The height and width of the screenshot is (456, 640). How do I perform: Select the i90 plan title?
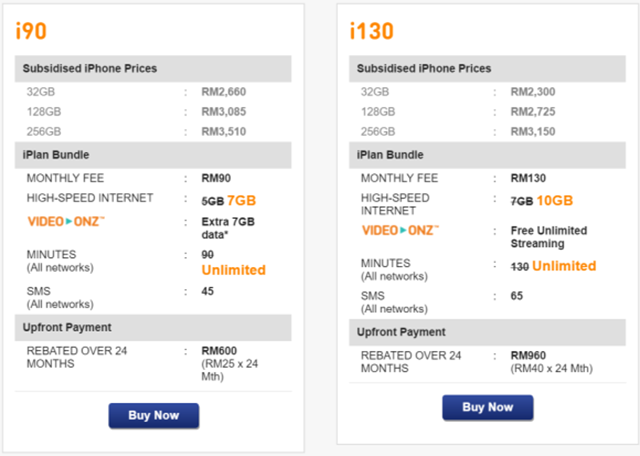pos(31,31)
